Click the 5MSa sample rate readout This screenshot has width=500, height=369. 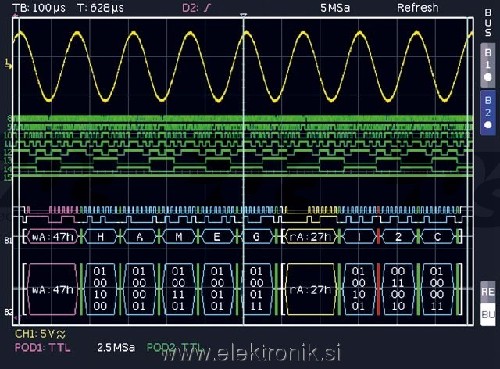tap(335, 8)
